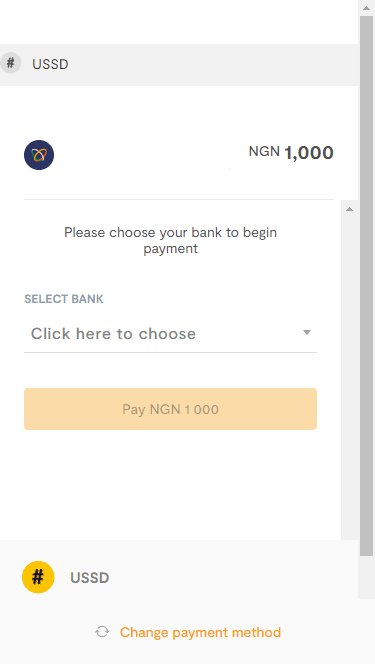
Task: Expand bank list via dropdown triangle
Action: [307, 333]
